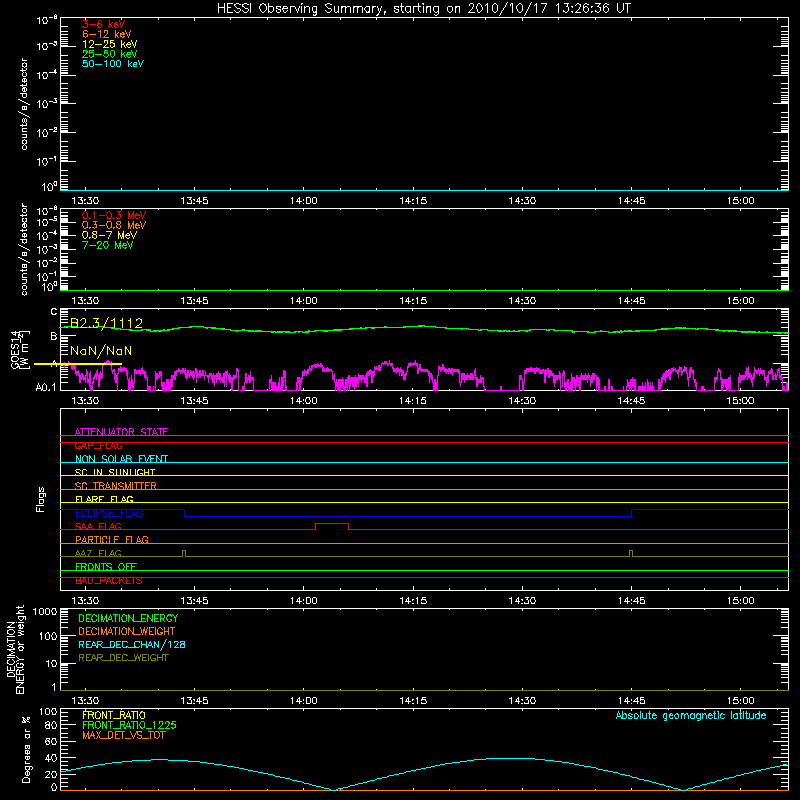This screenshot has height=800, width=800.
Task: Select the 50-100 keV legend label
Action: tap(113, 64)
